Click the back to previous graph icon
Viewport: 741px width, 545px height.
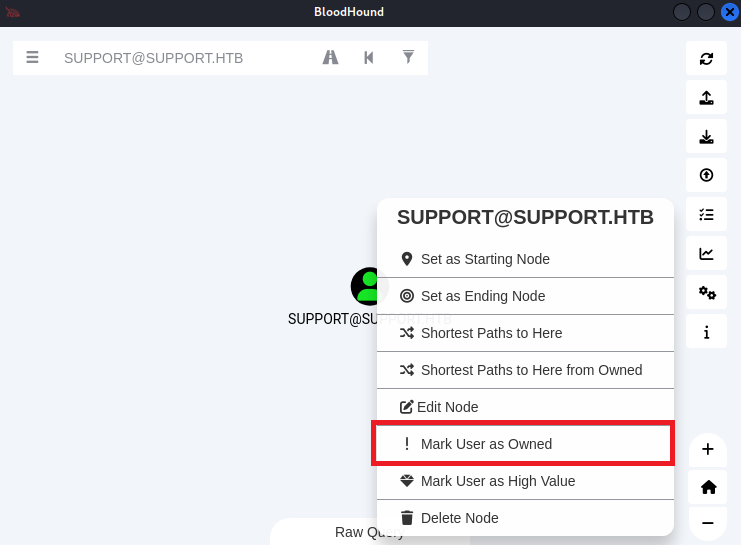click(369, 58)
